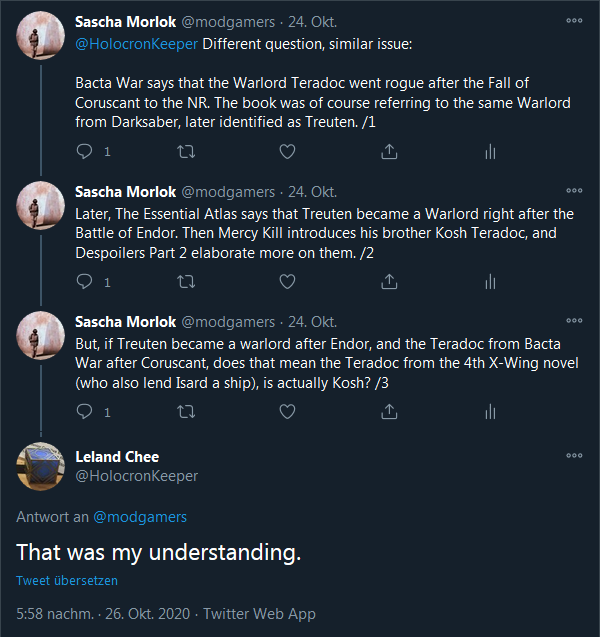Retweet the first tweet ending in /1
The image size is (600, 637).
[186, 151]
